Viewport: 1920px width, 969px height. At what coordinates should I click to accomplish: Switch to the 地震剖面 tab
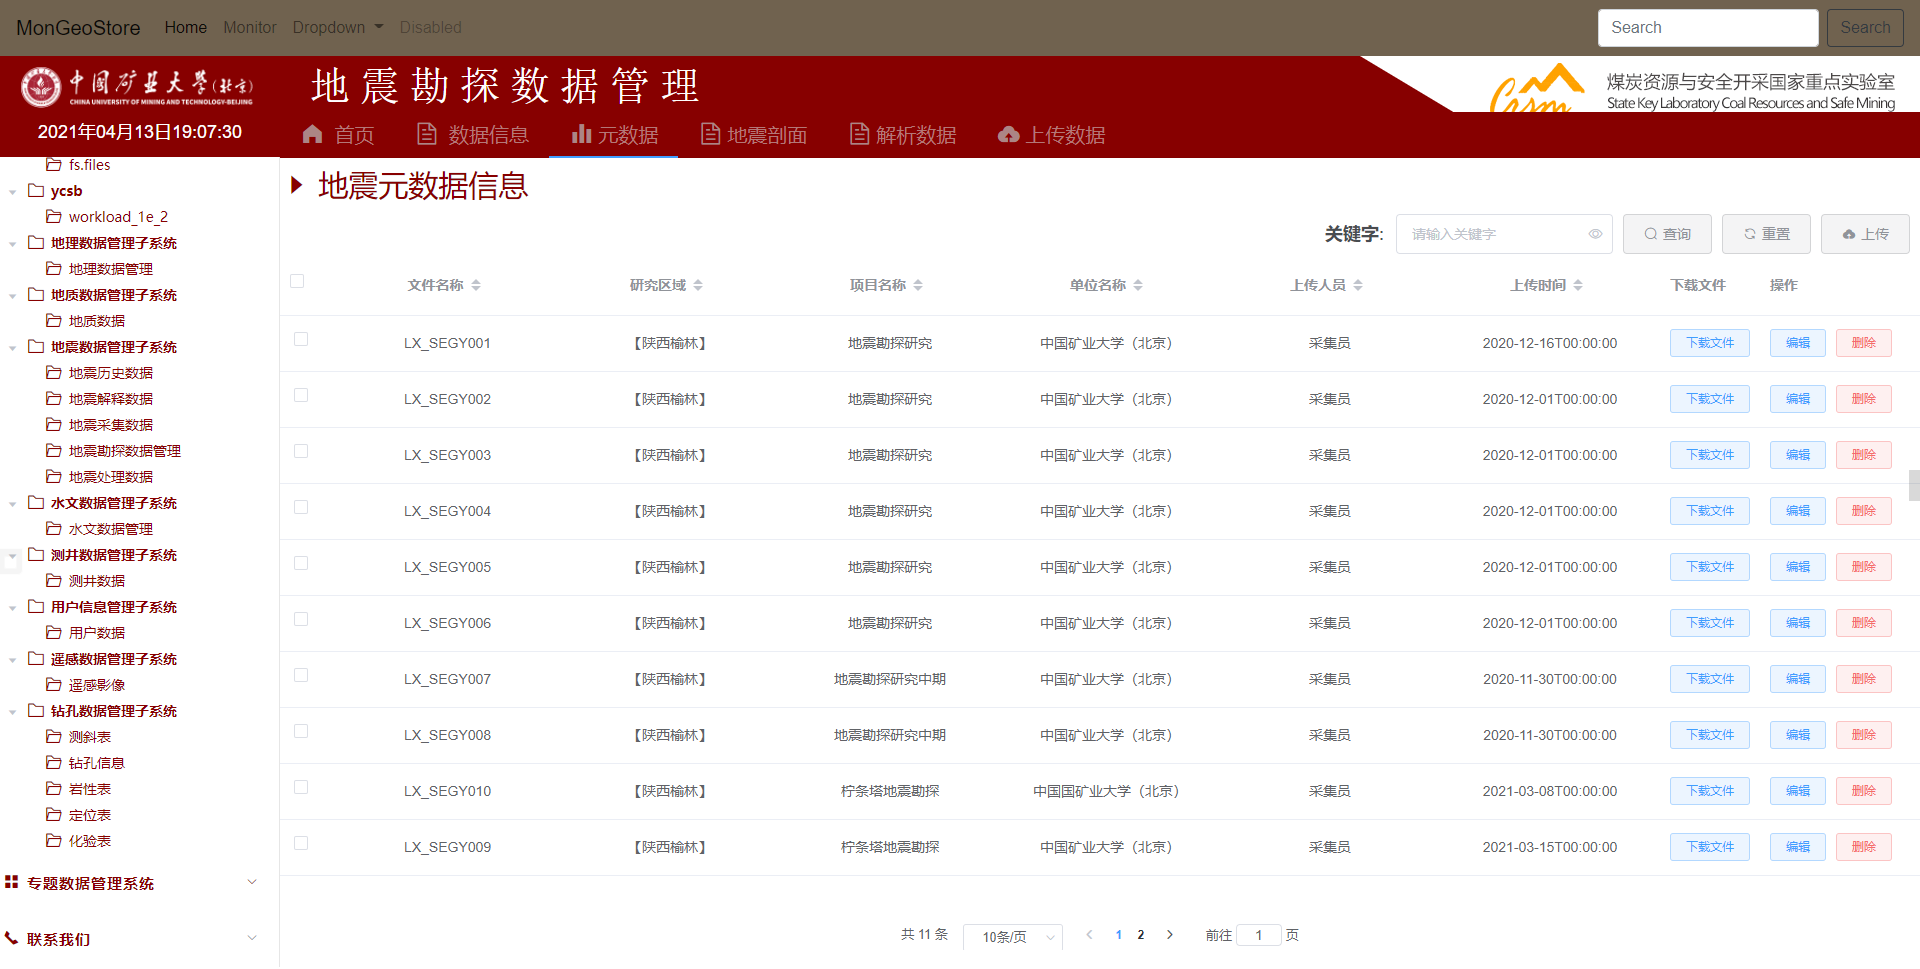pyautogui.click(x=754, y=134)
